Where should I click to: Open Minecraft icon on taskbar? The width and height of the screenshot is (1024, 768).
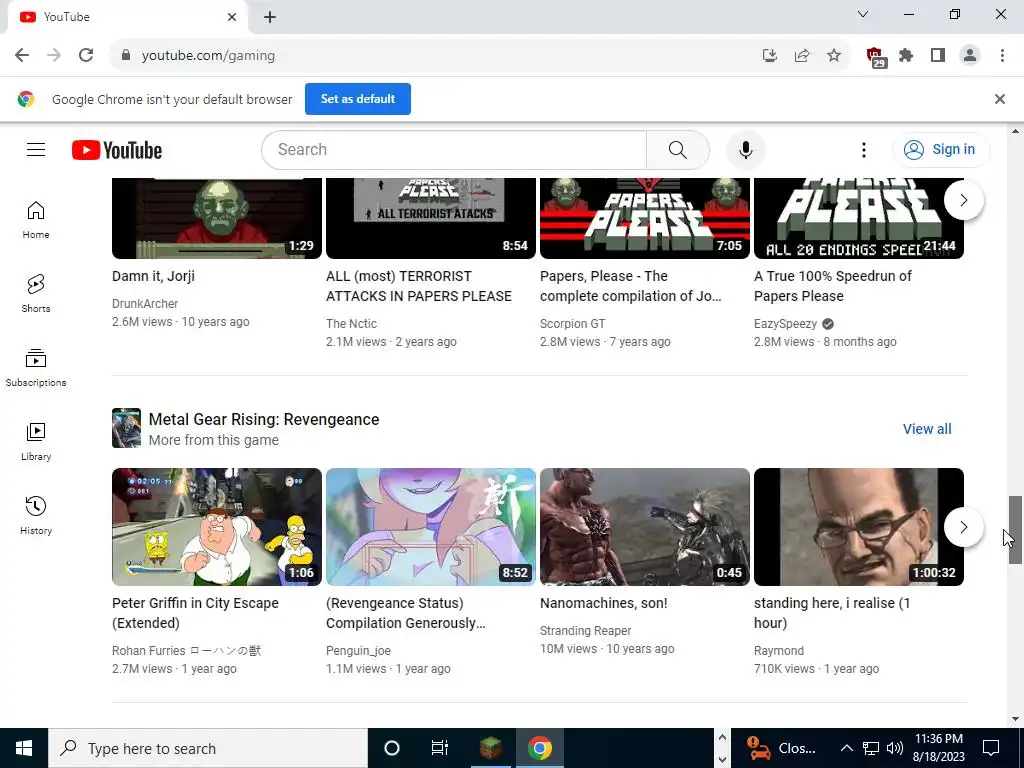pyautogui.click(x=490, y=748)
